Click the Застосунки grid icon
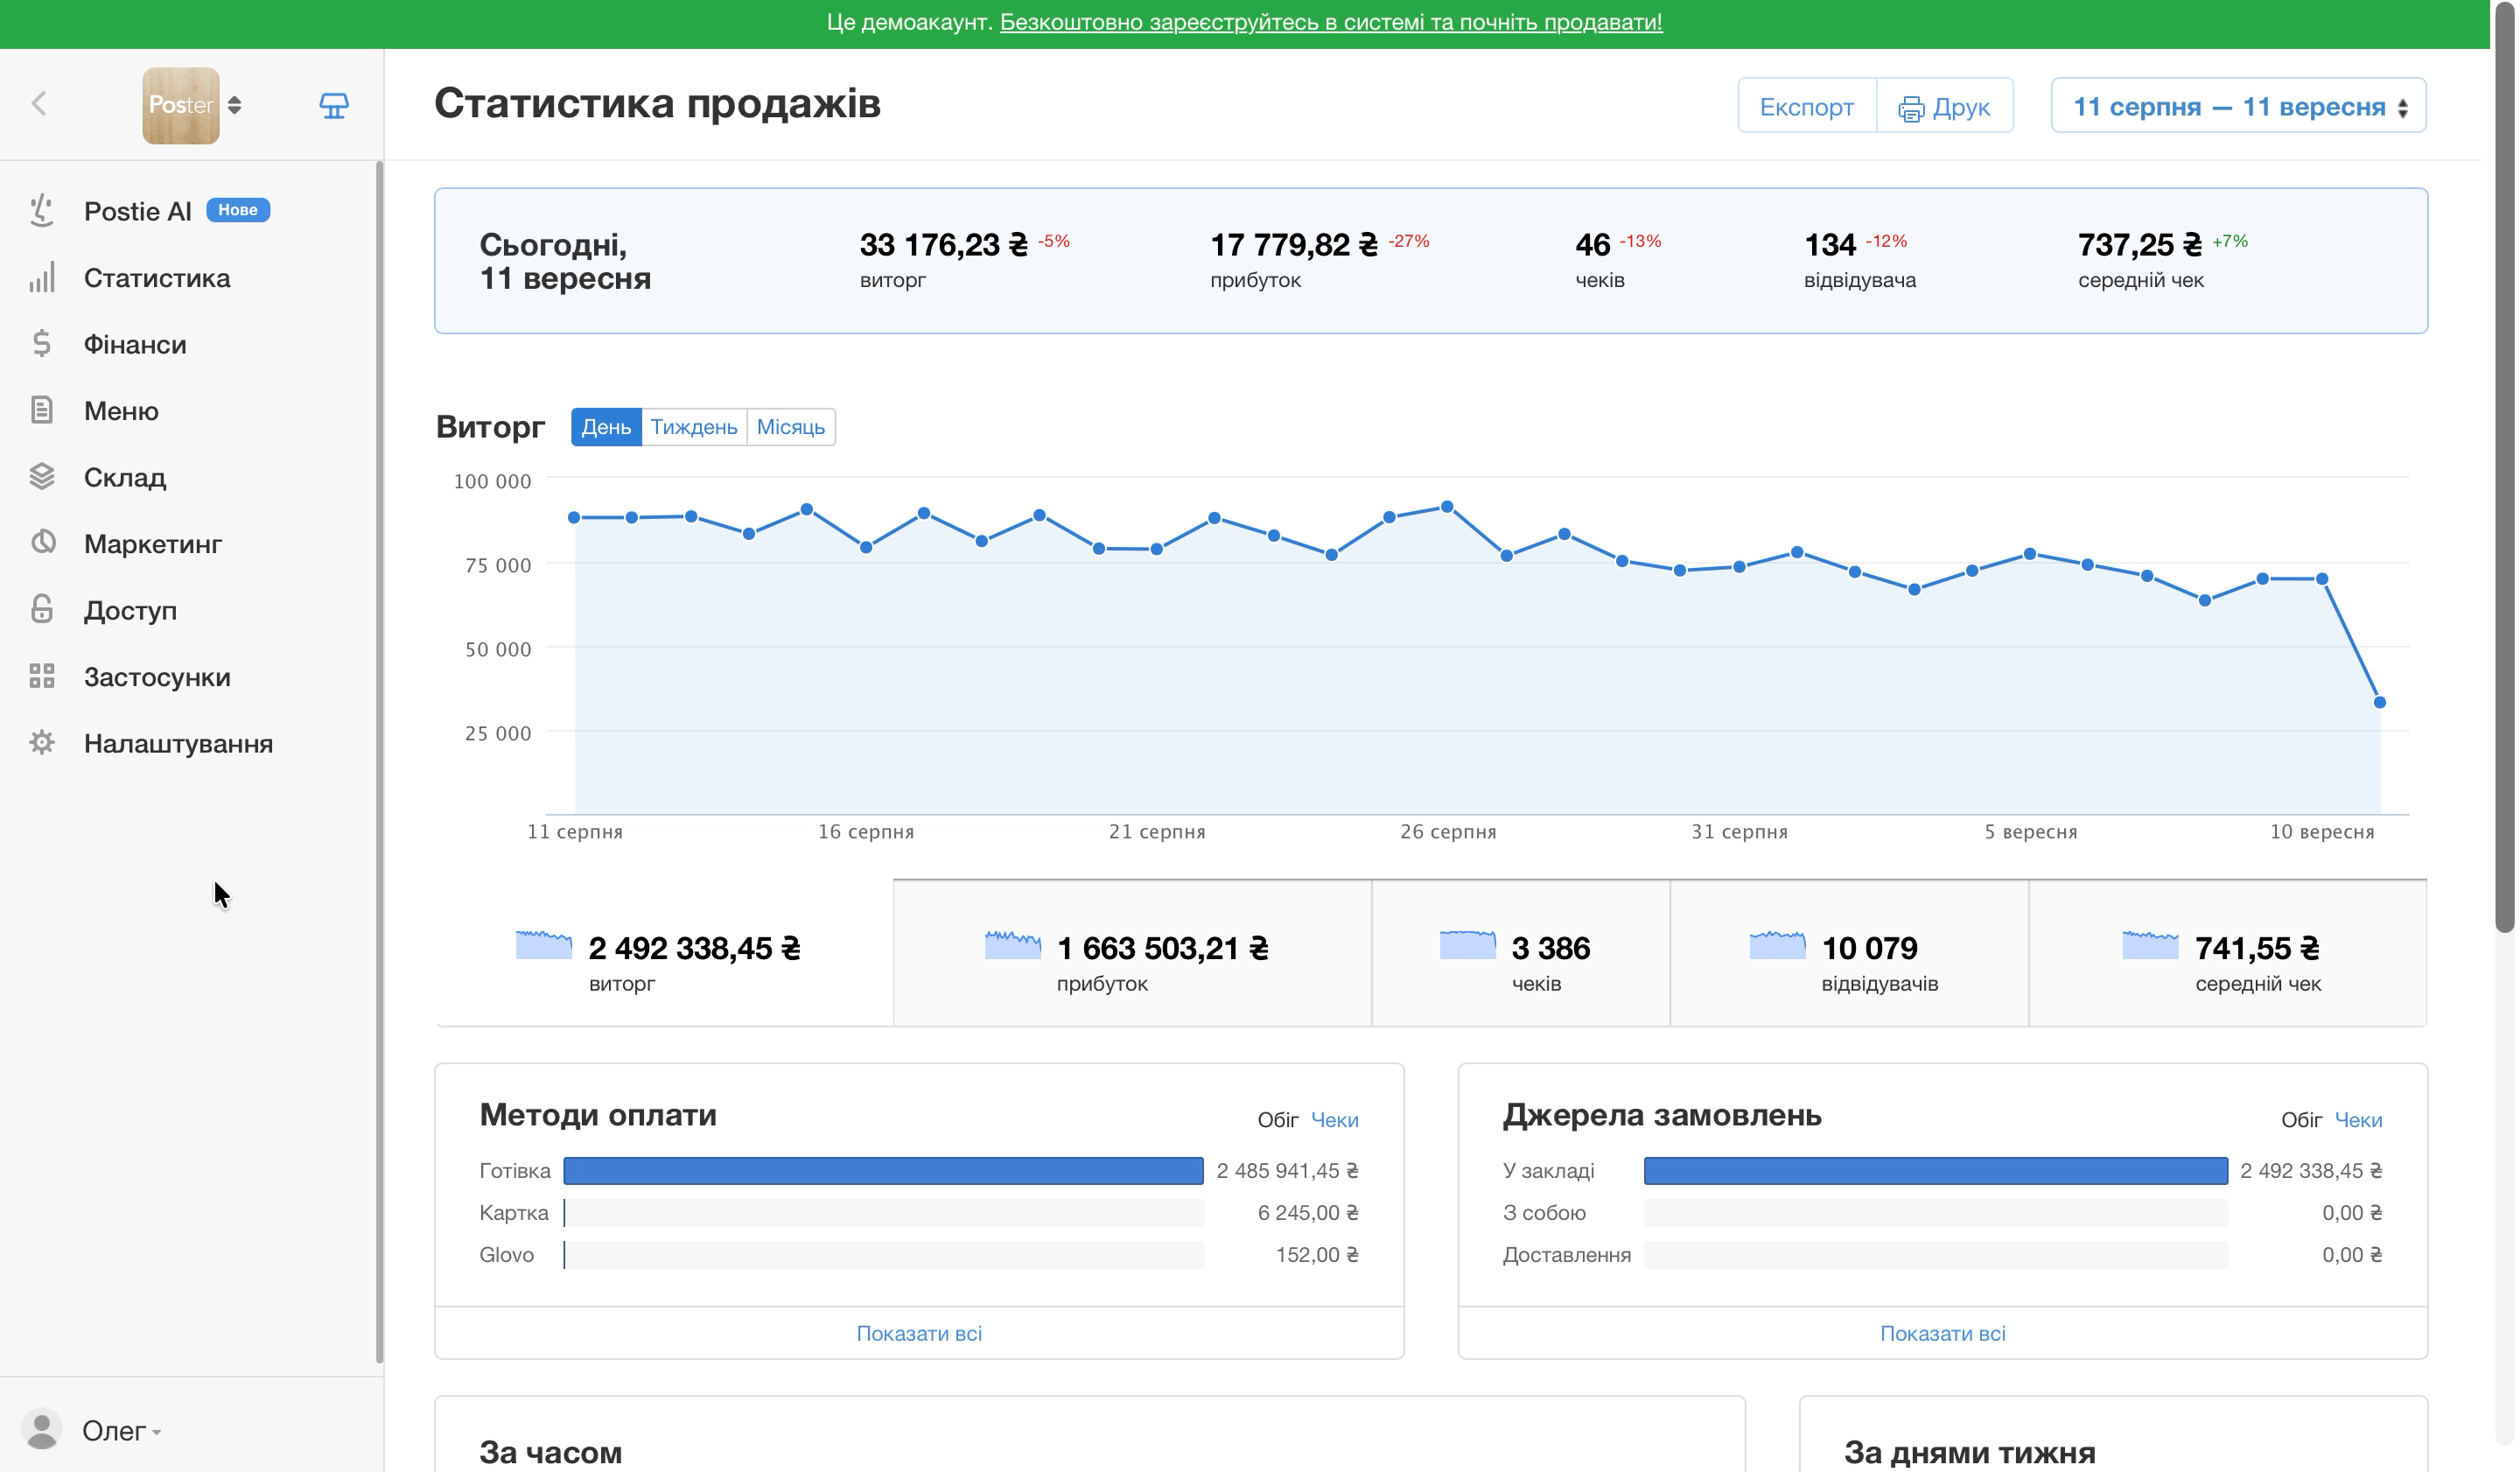The width and height of the screenshot is (2520, 1472). point(41,676)
